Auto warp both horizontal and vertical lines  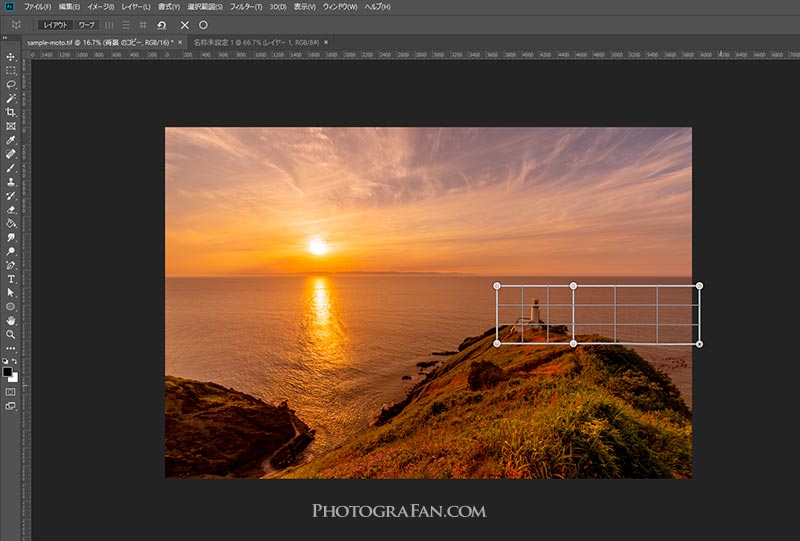(143, 25)
